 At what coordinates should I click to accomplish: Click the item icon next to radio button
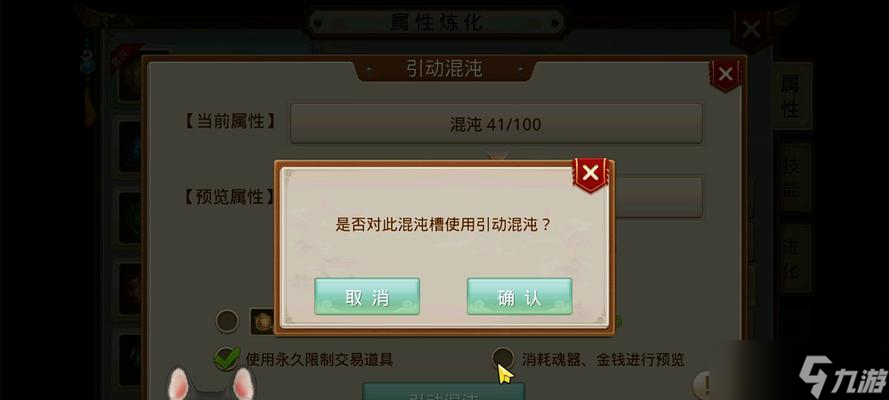click(x=262, y=321)
